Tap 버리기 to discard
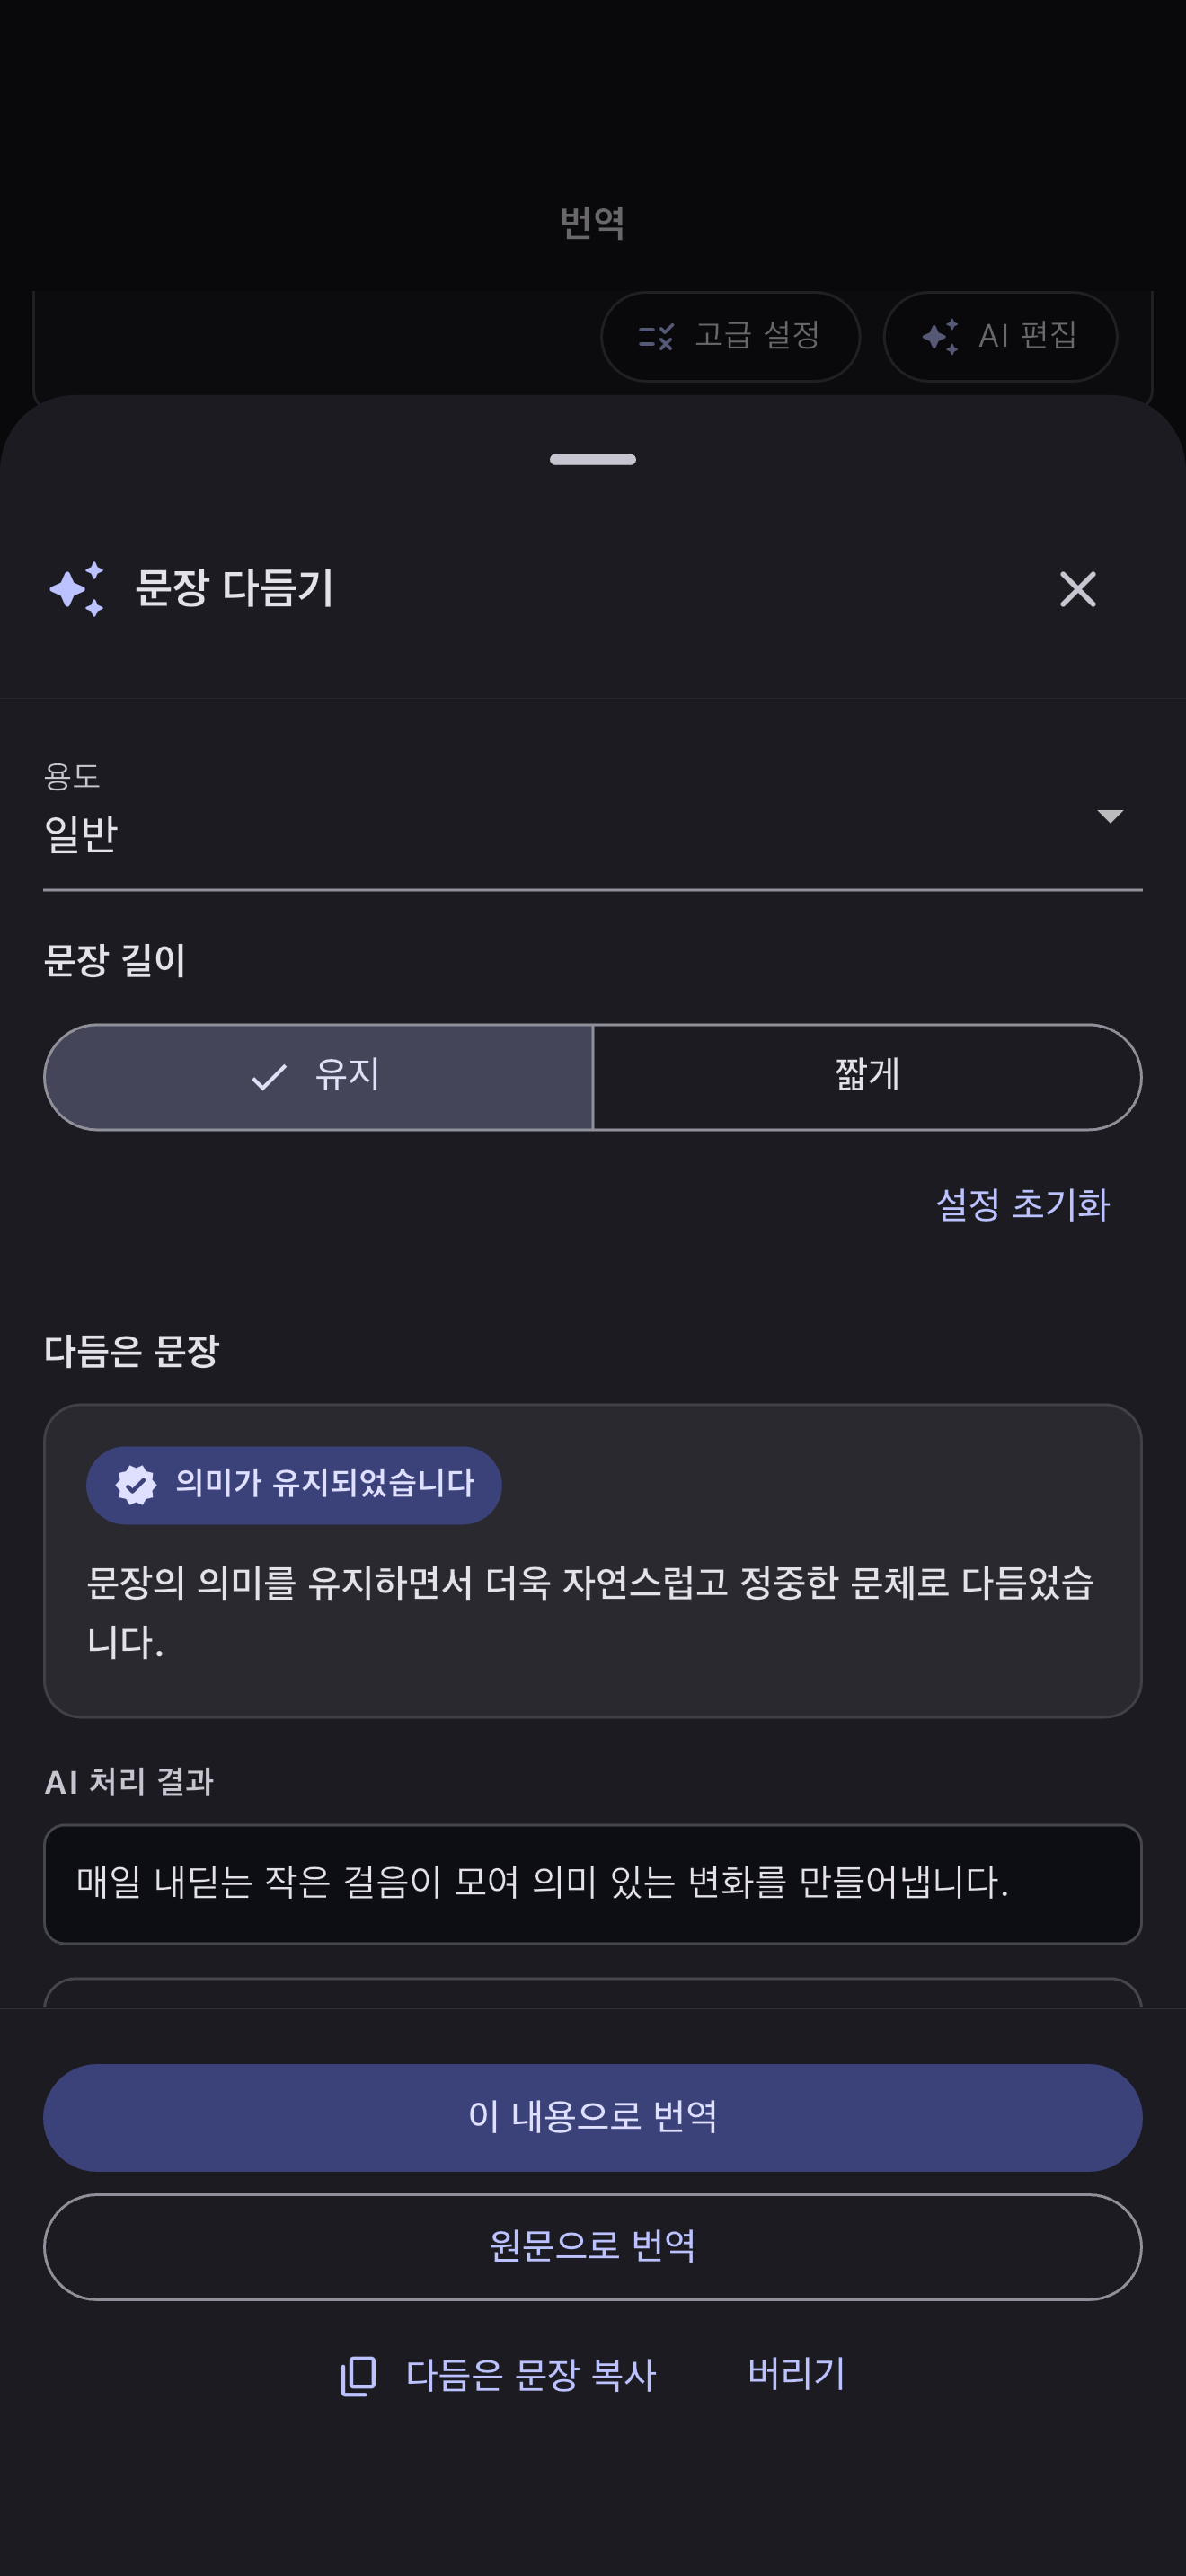 point(797,2374)
